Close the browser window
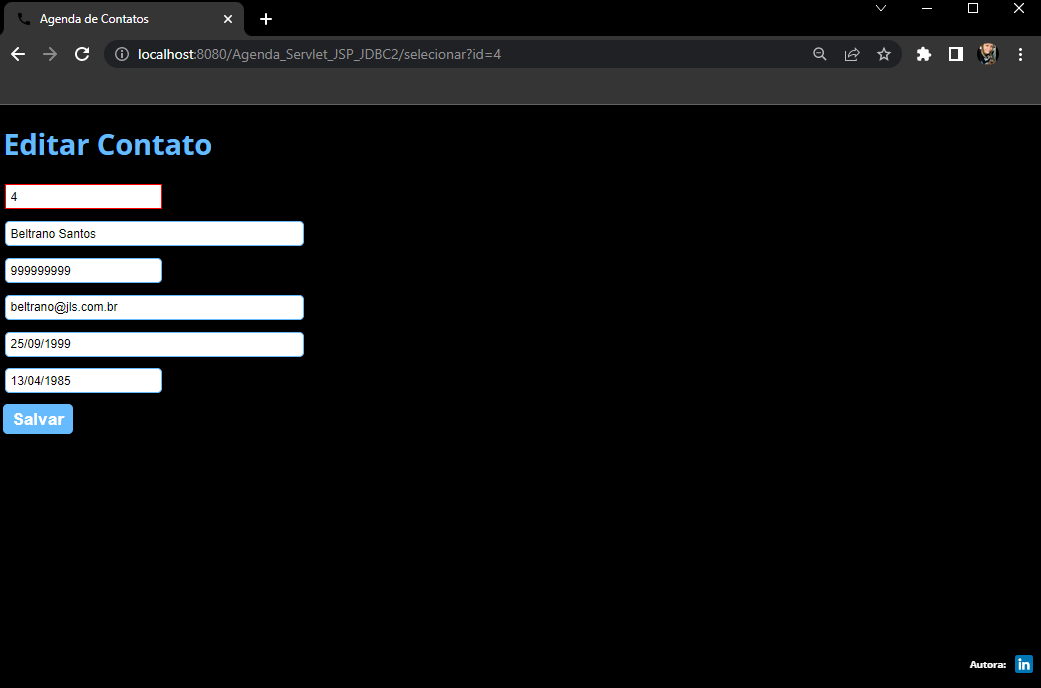Screen dimensions: 1041x688 click(x=1019, y=9)
